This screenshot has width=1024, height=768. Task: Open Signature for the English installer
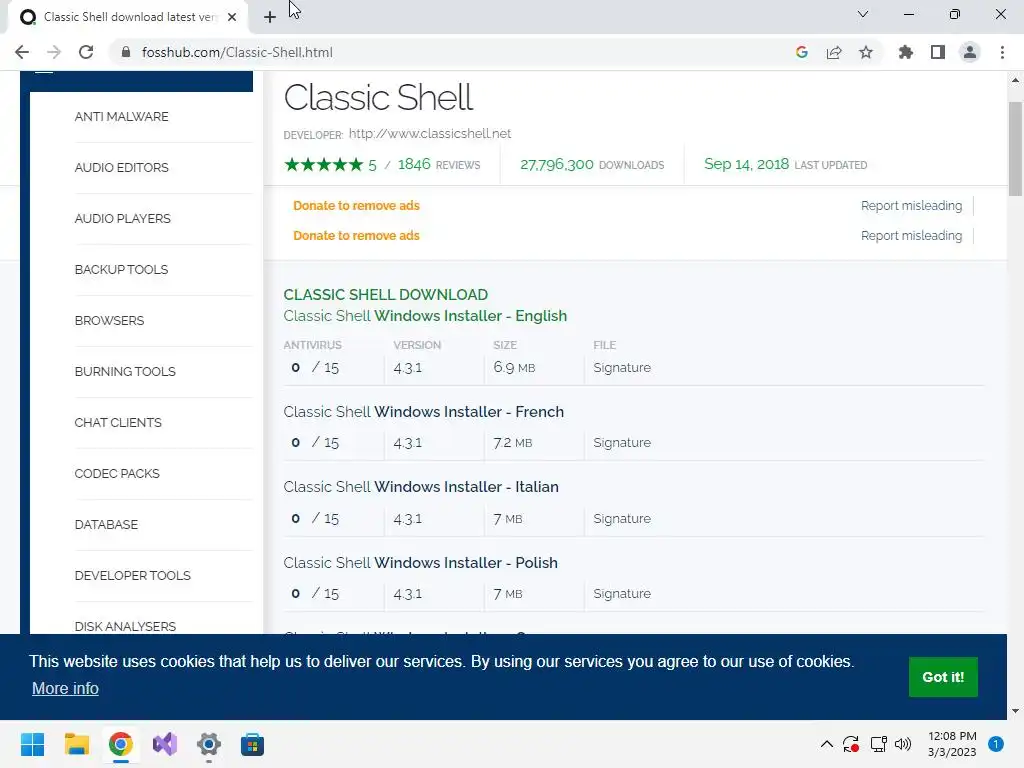click(x=622, y=367)
